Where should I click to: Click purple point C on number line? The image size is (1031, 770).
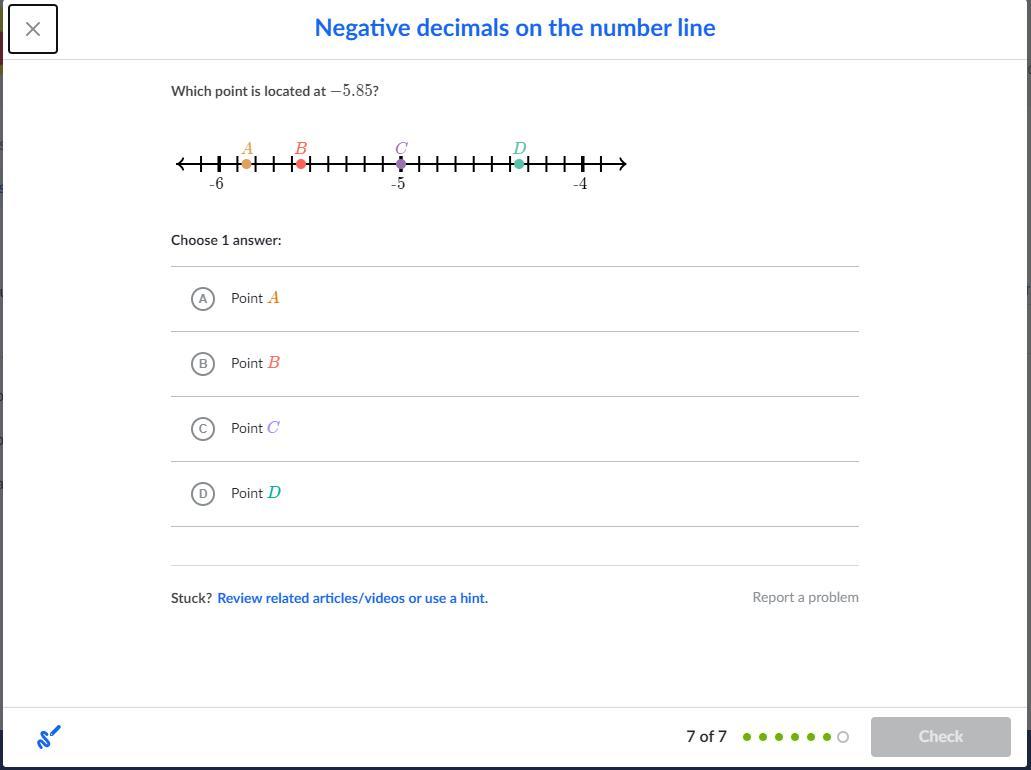pos(401,164)
